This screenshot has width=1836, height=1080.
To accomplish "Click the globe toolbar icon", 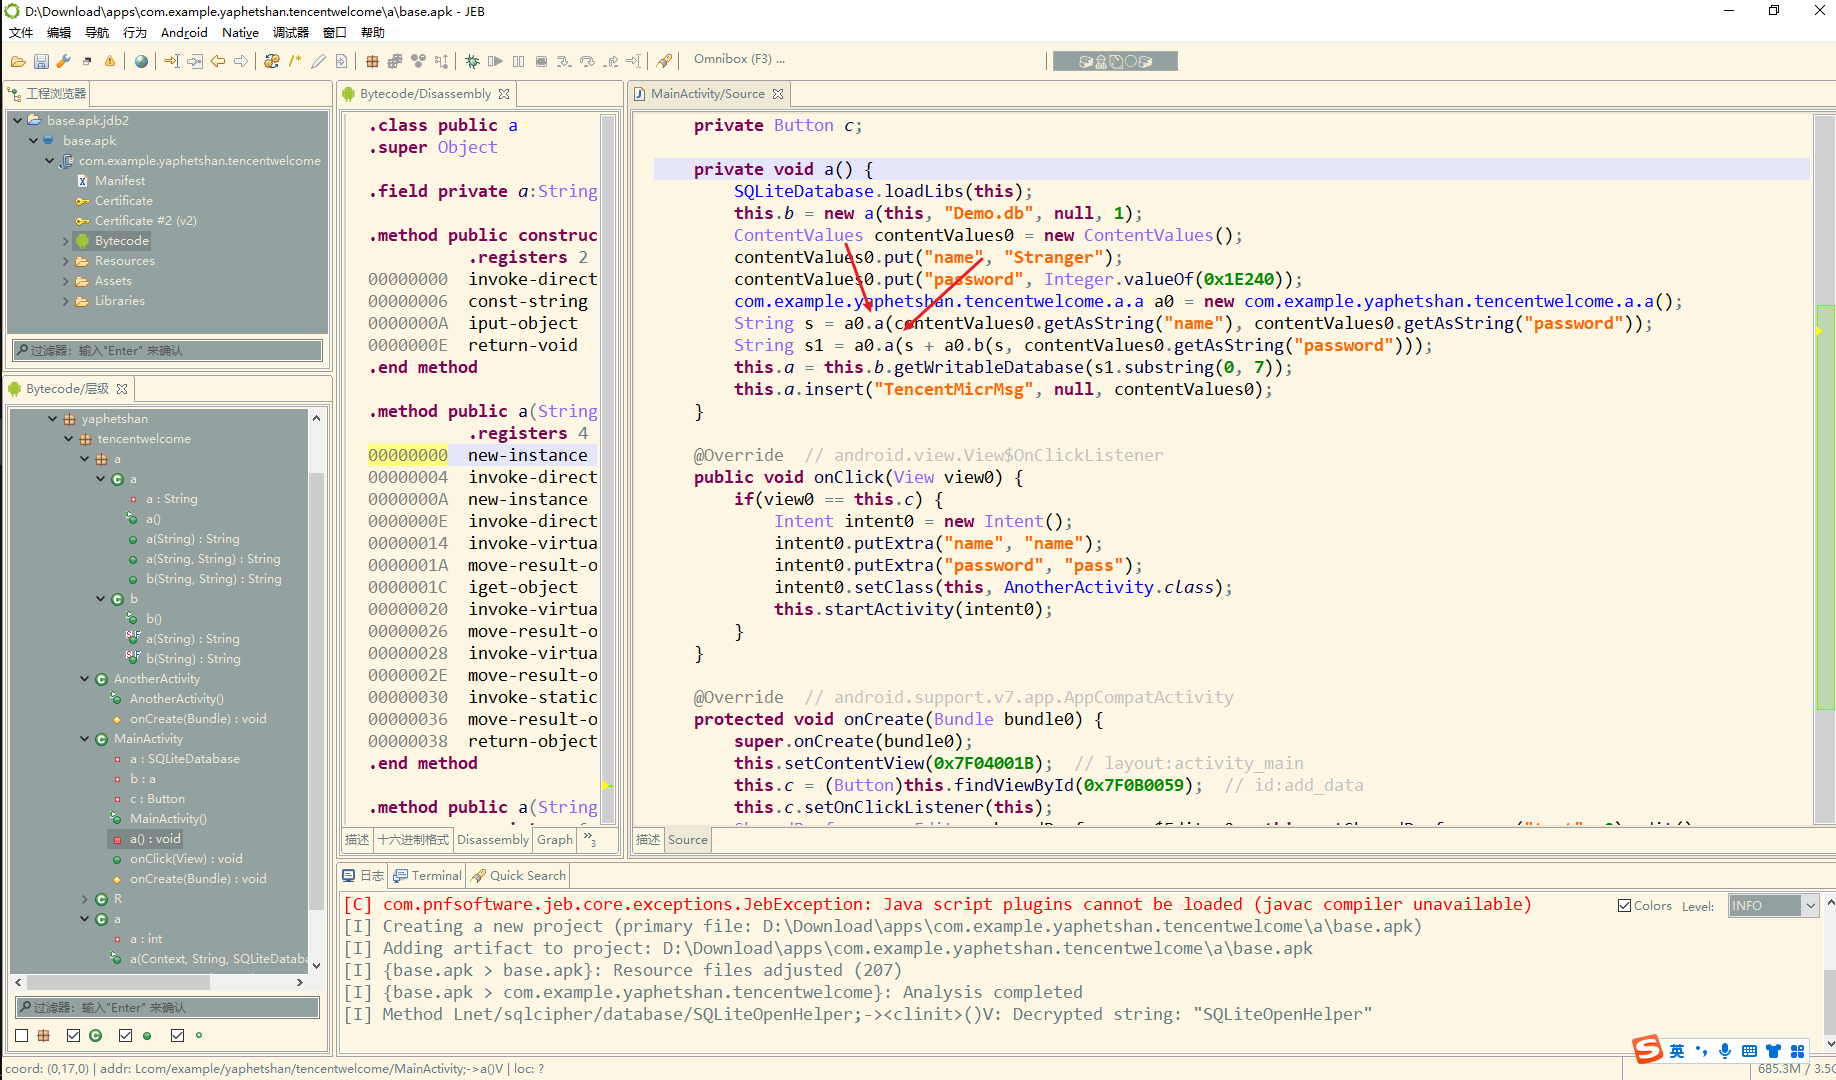I will 141,62.
